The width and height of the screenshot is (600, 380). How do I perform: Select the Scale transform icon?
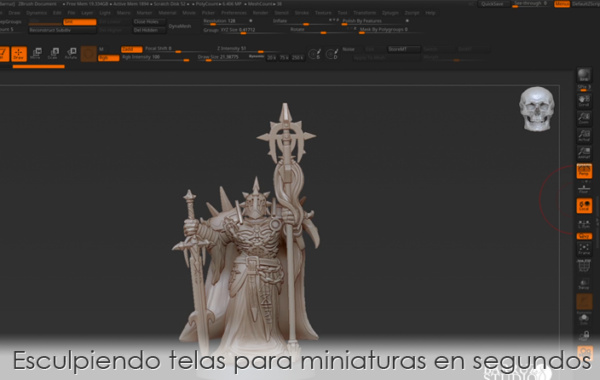click(x=53, y=54)
